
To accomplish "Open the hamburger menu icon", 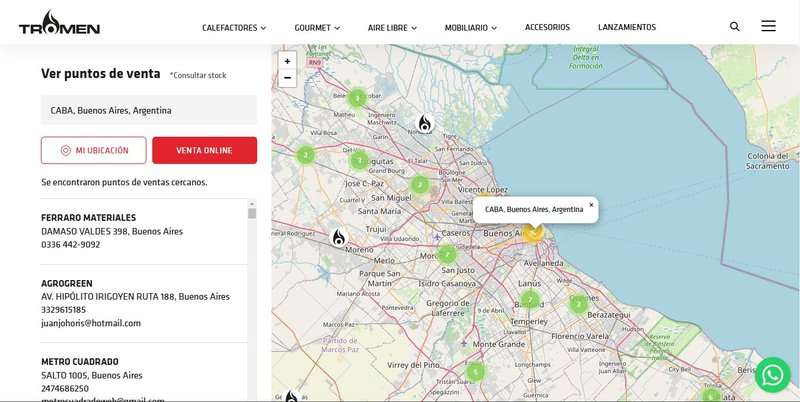I will (768, 26).
